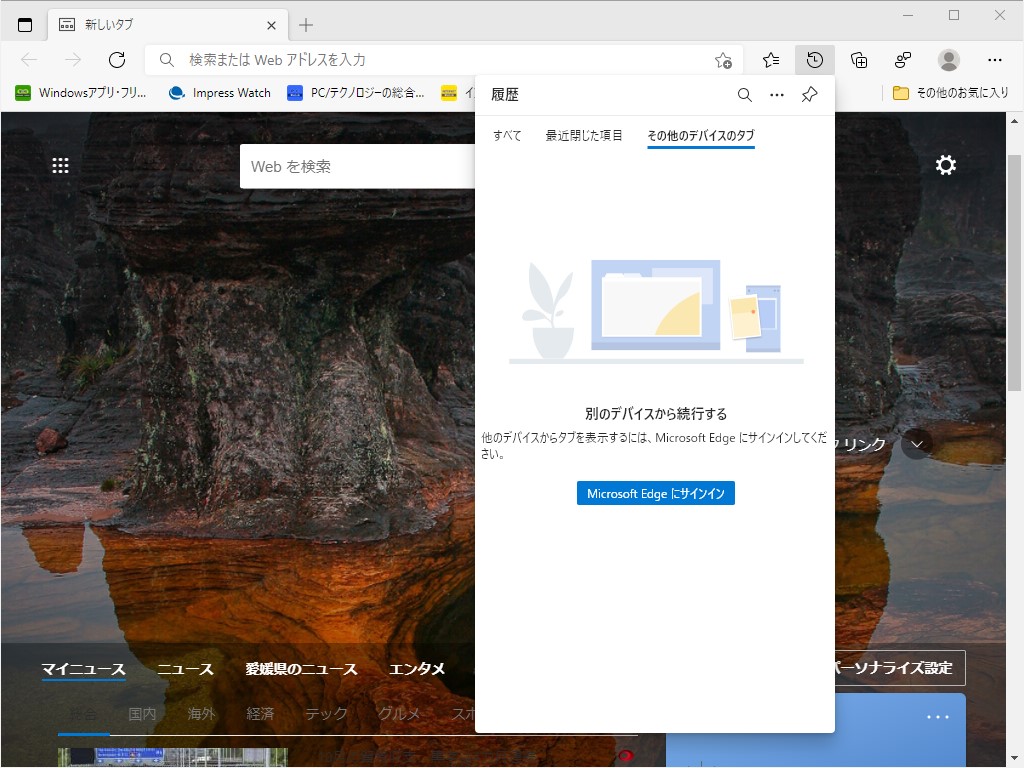The height and width of the screenshot is (768, 1024).
Task: Click the History clock icon in the toolbar
Action: pyautogui.click(x=814, y=60)
